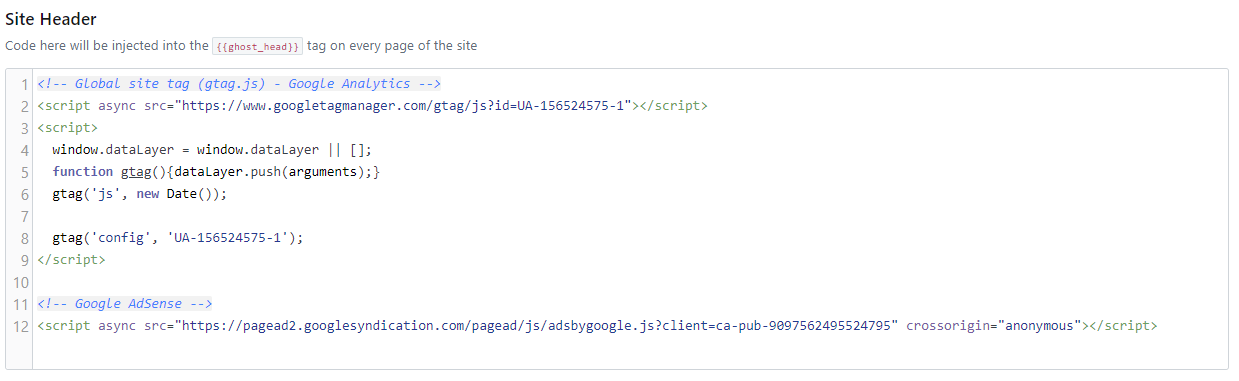Click the window.dataLayer assignment line
The image size is (1239, 381).
point(212,150)
